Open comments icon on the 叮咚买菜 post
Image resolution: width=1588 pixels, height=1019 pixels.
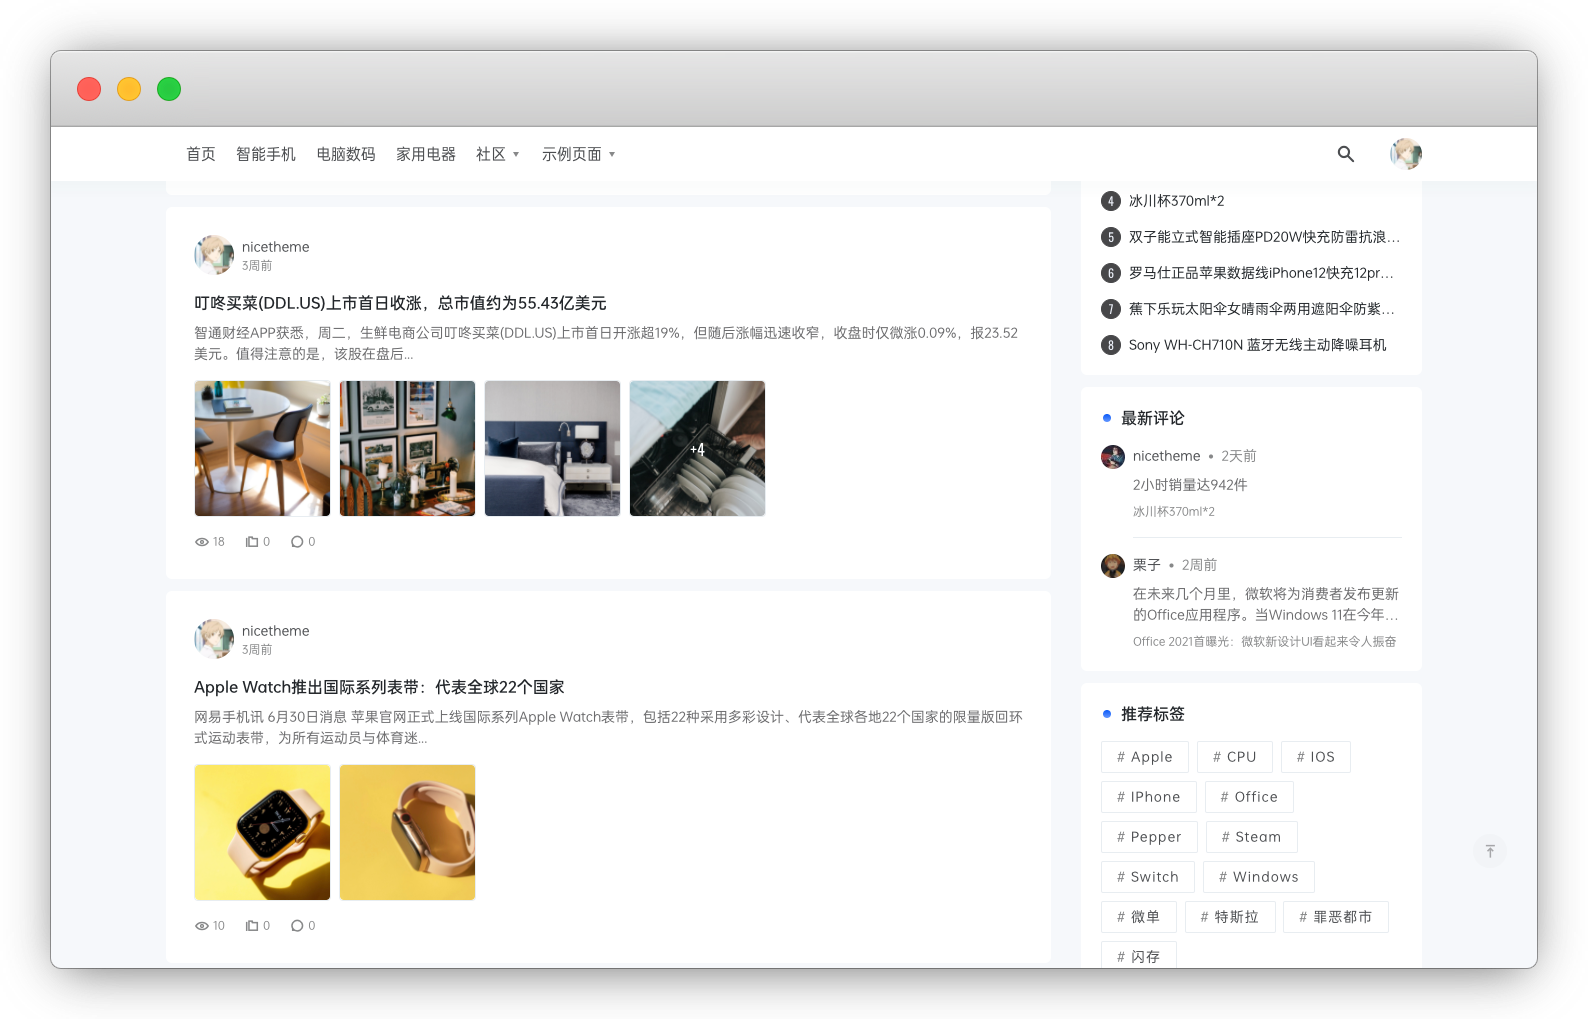click(297, 542)
